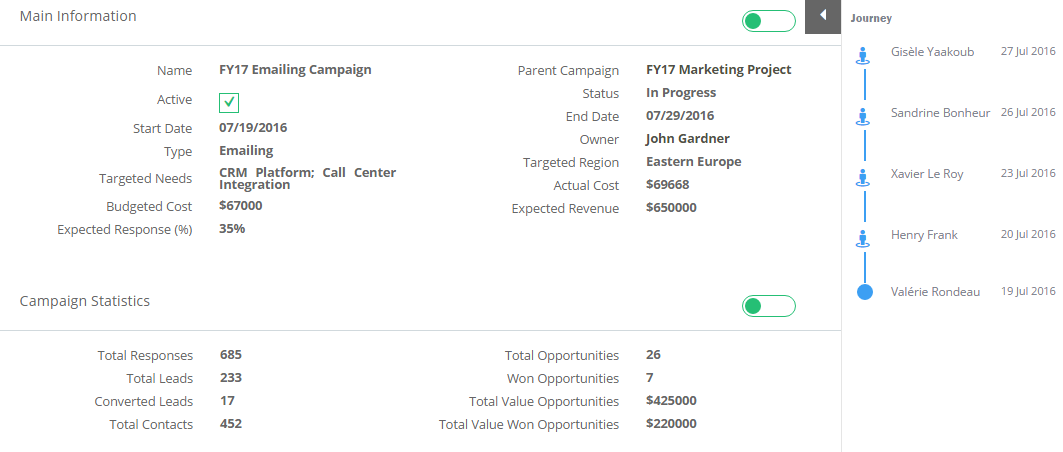This screenshot has height=452, width=1063.
Task: Open the Henry Frank journey entry
Action: click(924, 234)
